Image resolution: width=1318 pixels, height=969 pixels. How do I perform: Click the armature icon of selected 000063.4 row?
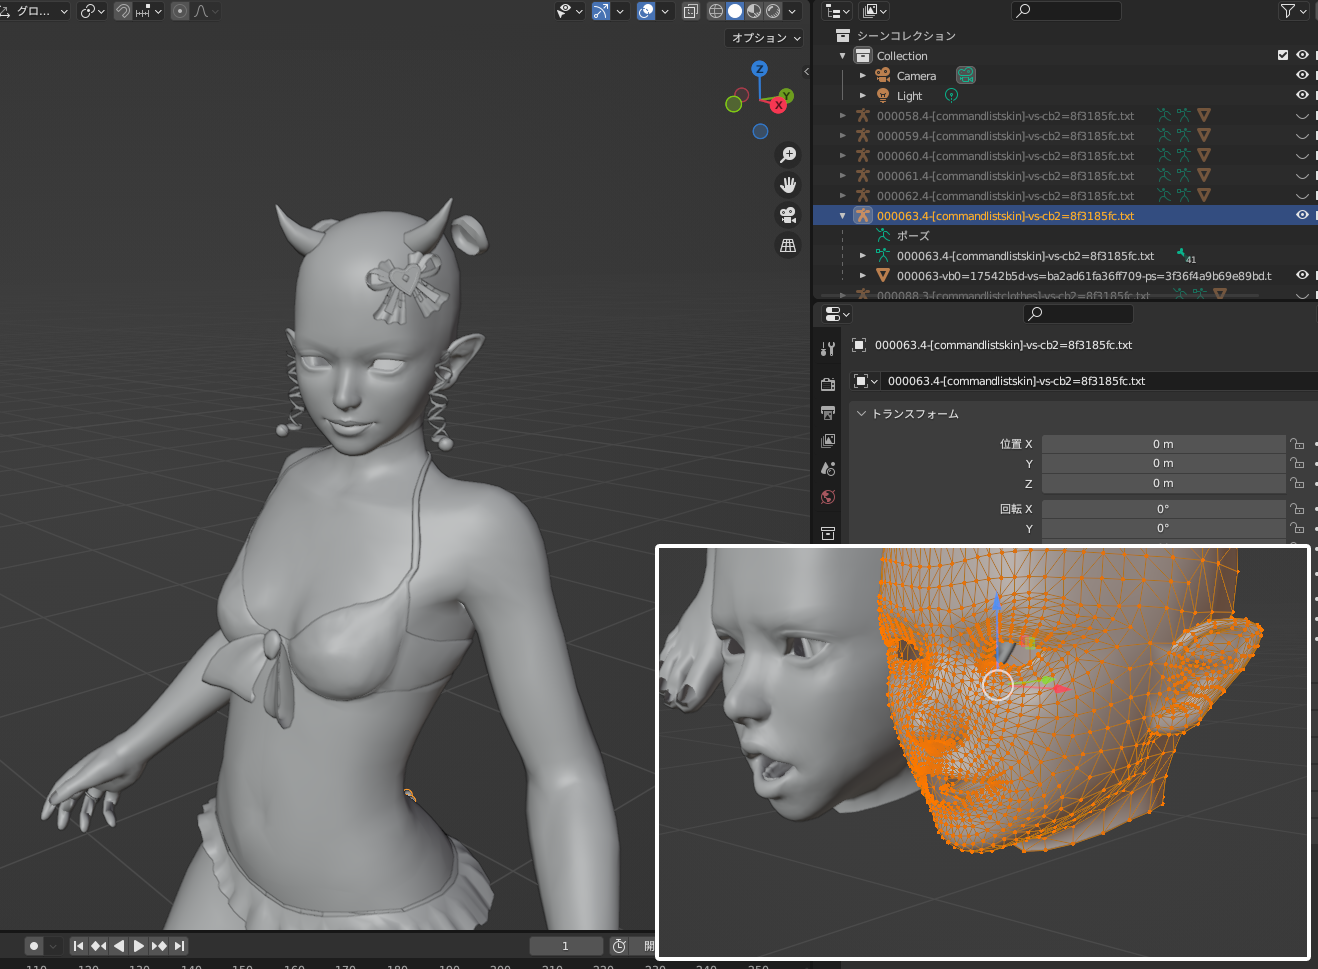coord(862,215)
